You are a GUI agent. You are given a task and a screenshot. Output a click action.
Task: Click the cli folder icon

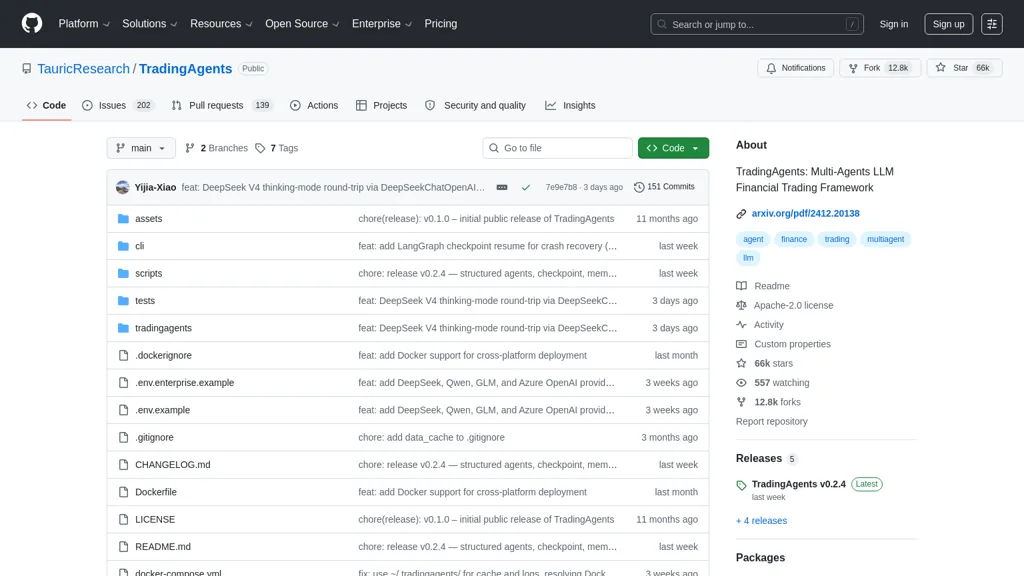[123, 246]
